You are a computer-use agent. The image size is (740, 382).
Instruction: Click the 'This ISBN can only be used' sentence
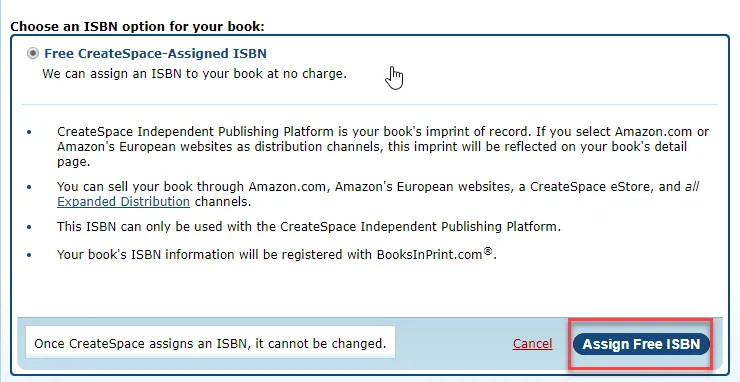(x=309, y=227)
